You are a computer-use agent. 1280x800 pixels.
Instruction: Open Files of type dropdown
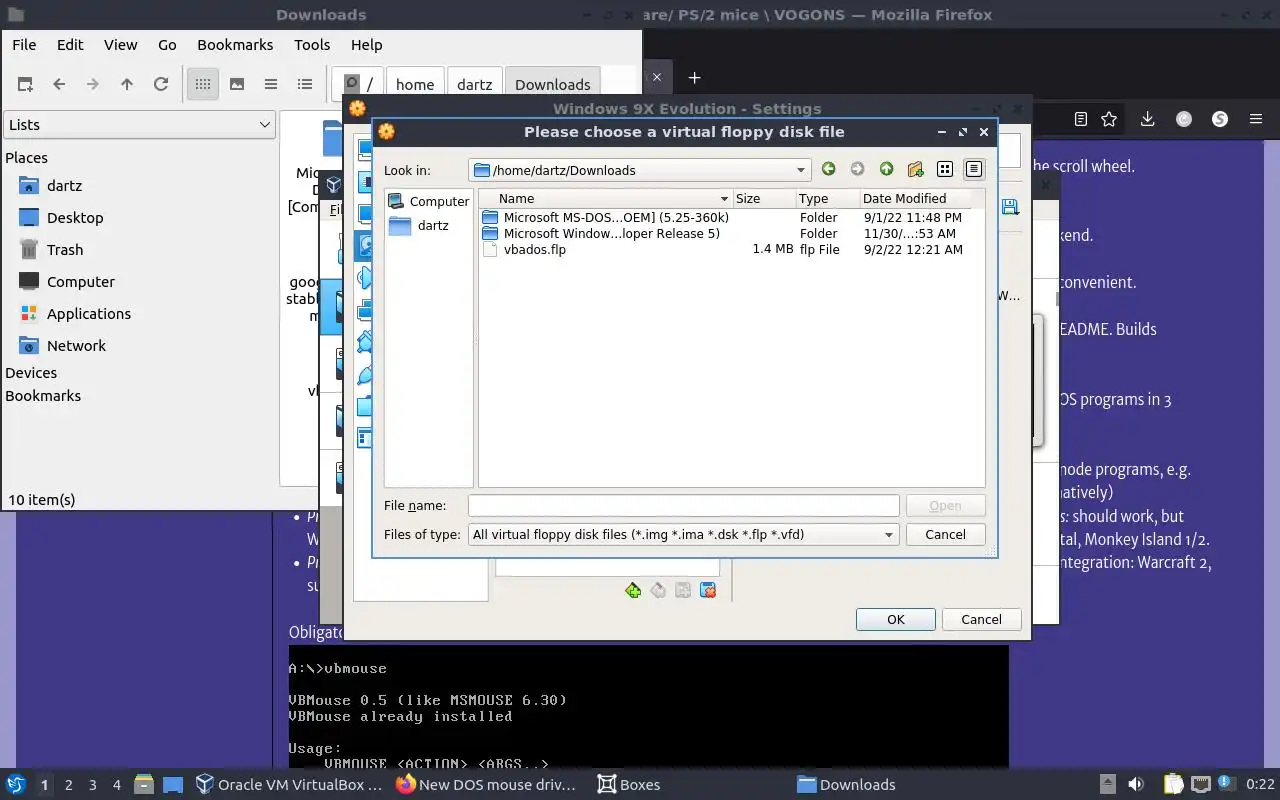coord(683,535)
